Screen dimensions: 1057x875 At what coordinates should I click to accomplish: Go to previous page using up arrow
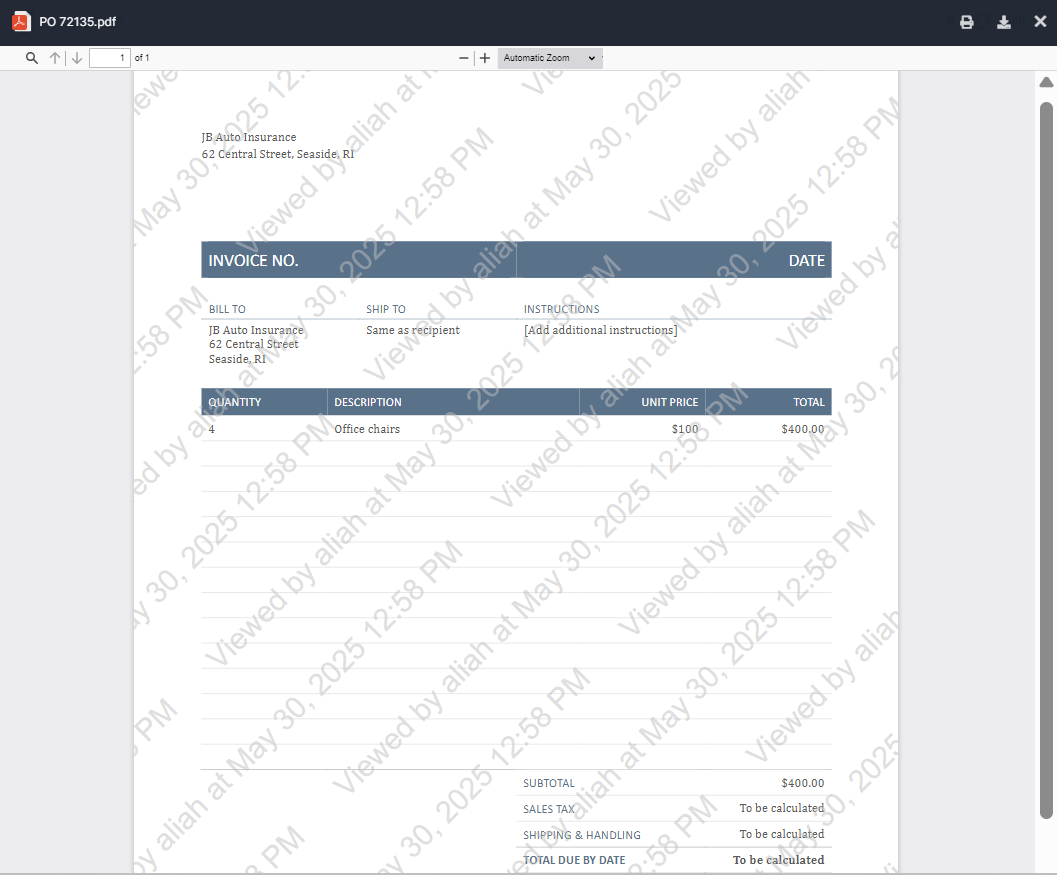55,58
